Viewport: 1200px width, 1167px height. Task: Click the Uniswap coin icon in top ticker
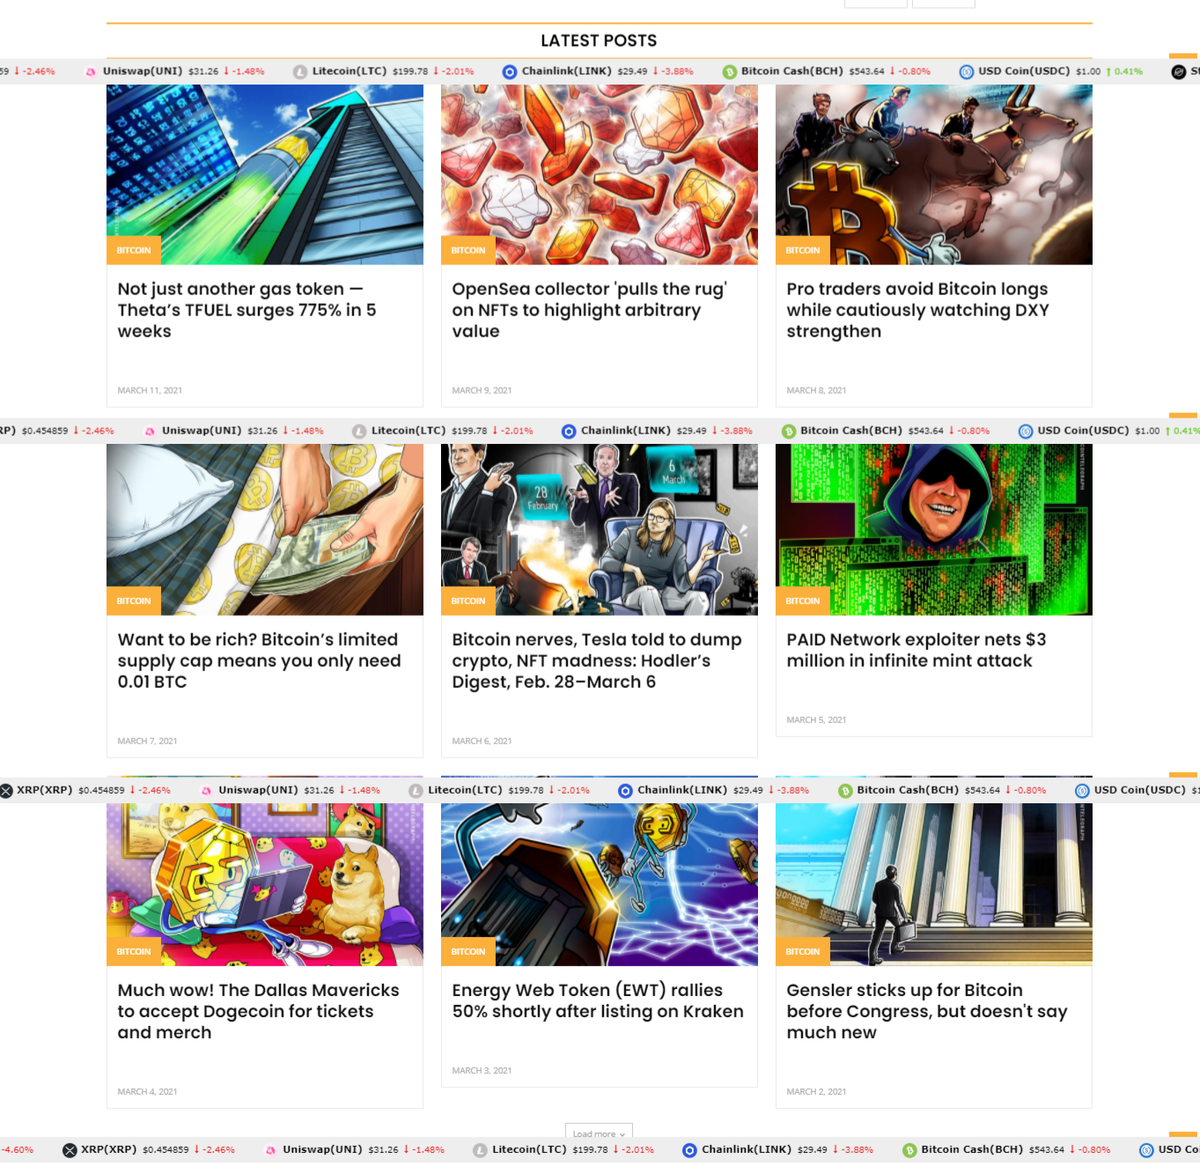90,71
